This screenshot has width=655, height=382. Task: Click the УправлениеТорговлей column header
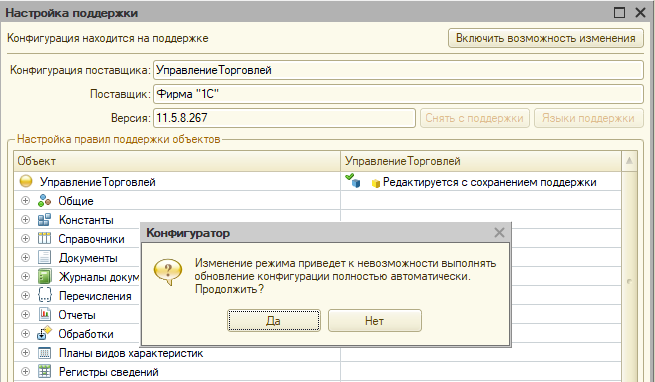click(x=481, y=161)
